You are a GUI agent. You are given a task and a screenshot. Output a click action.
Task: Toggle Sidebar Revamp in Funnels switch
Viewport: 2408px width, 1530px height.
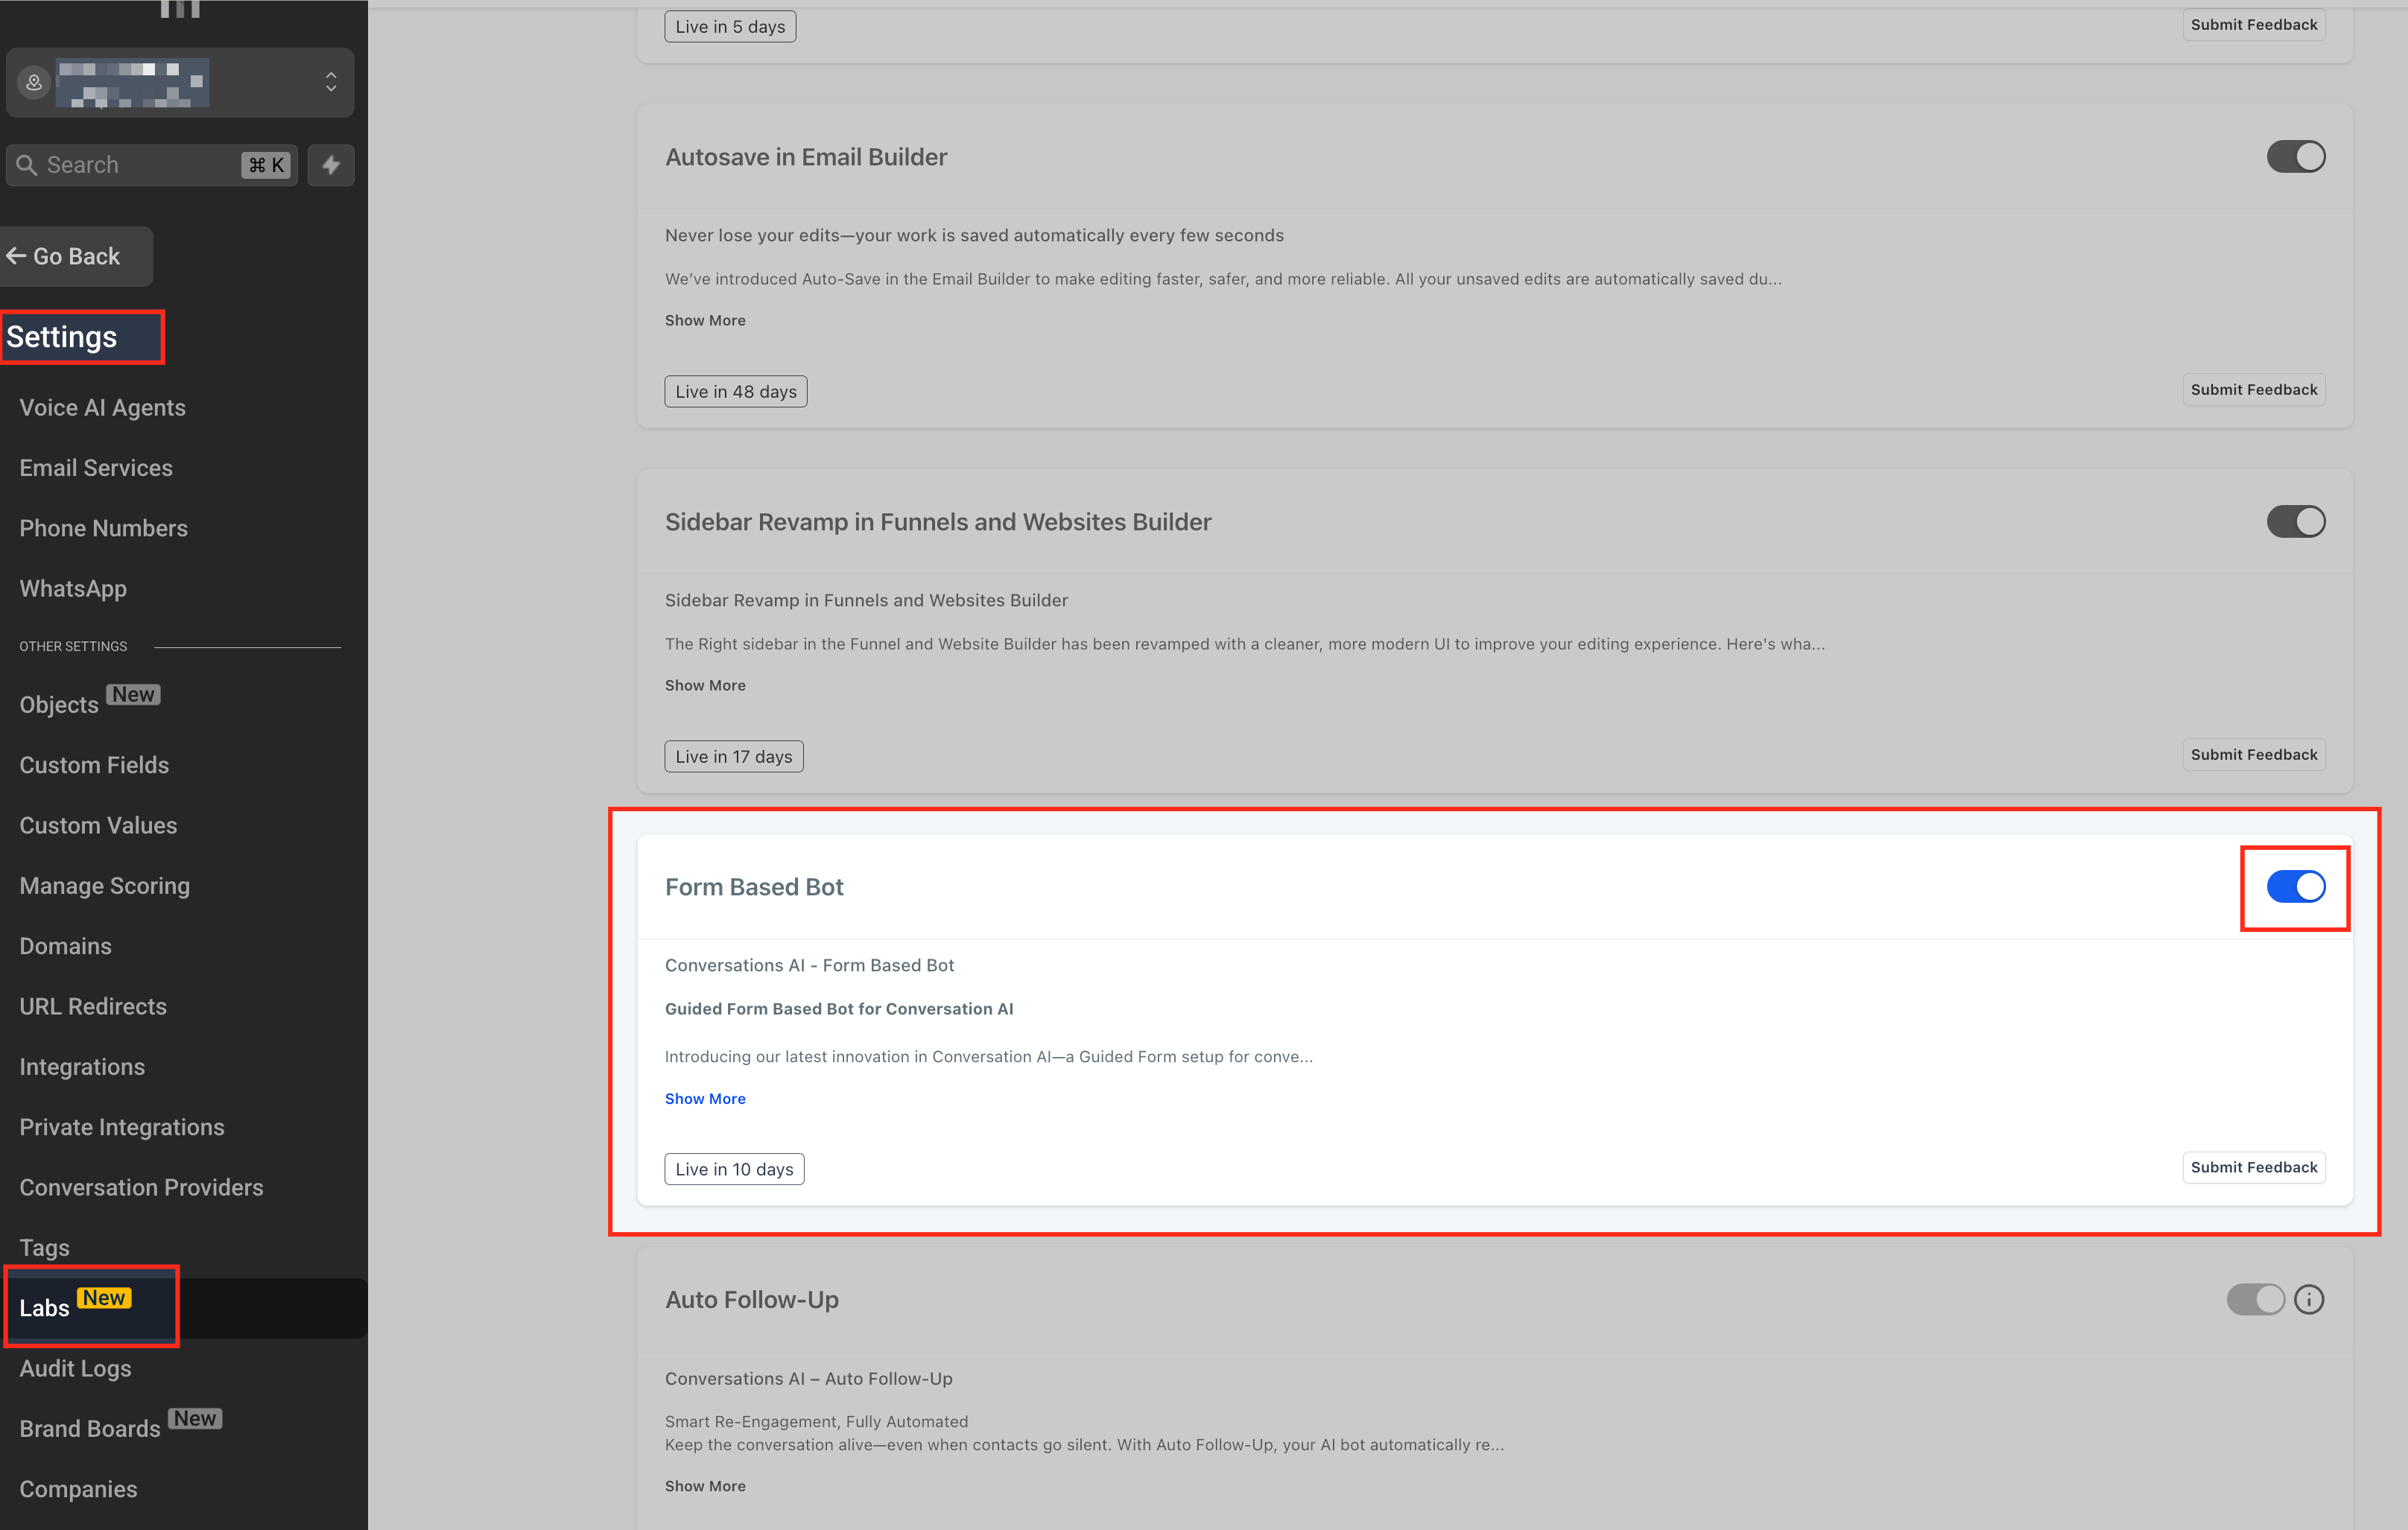click(x=2295, y=522)
